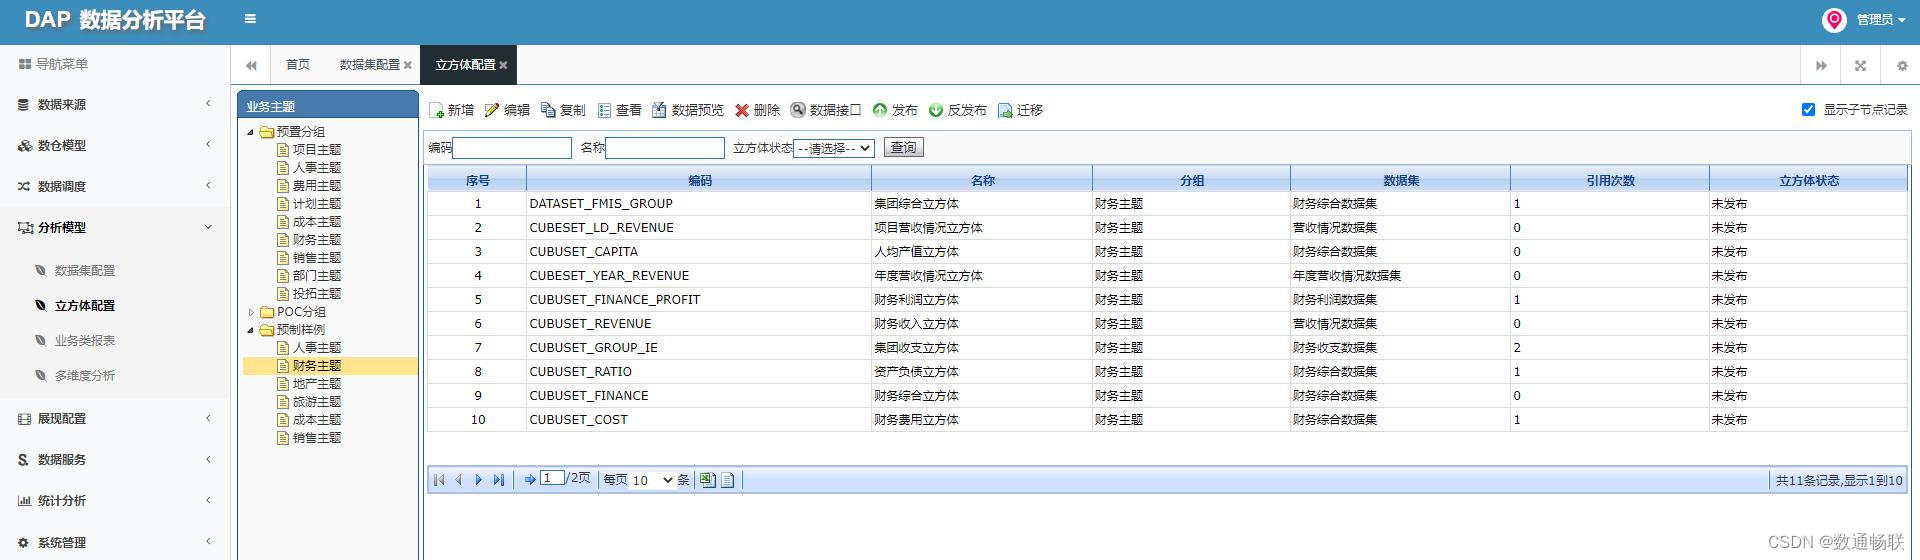Select row CUBUSET_GROUP_IE
1920x560 pixels.
tap(1167, 348)
